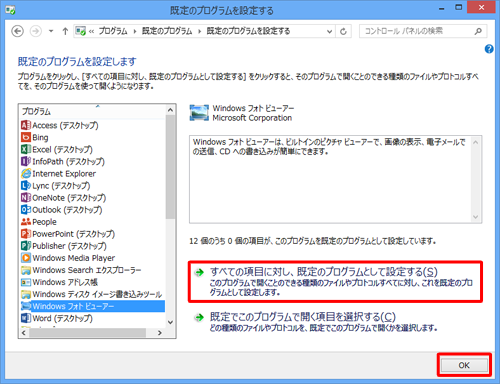The width and height of the screenshot is (500, 384).
Task: Click the window icon in title bar
Action: pos(10,9)
